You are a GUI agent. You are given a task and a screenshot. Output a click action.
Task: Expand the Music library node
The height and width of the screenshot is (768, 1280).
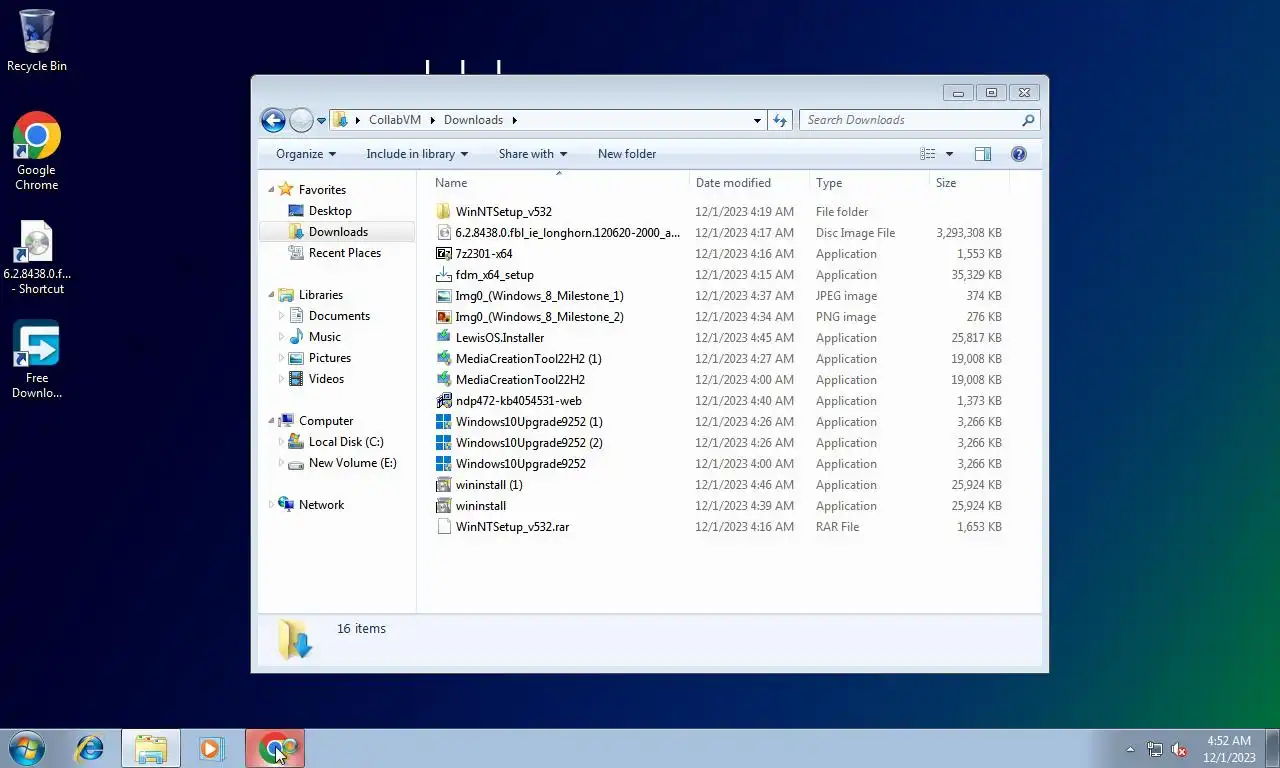[x=281, y=337]
